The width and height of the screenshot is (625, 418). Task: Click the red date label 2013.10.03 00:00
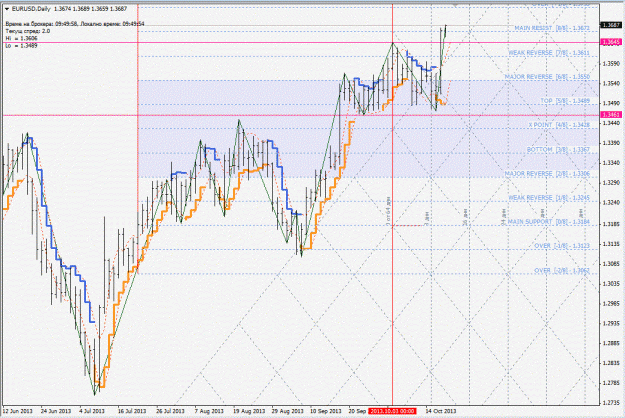[393, 411]
